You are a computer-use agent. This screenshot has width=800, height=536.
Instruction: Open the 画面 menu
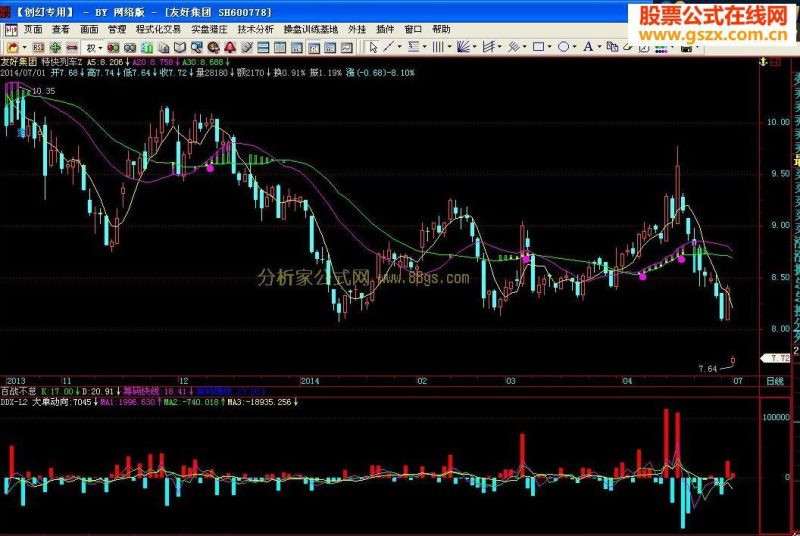(89, 30)
